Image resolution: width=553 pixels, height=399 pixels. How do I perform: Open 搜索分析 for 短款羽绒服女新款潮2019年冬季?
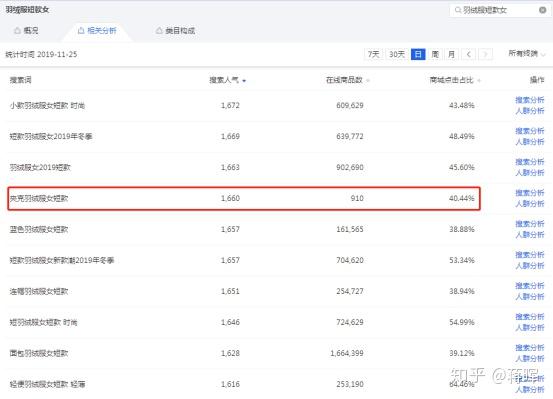click(x=529, y=255)
